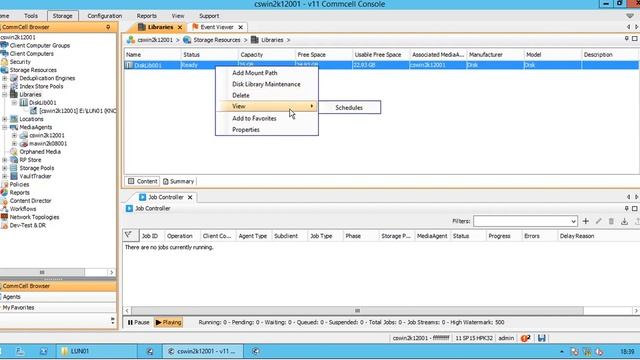Screen dimensions: 640x360
Task: Click the Locations node icon
Action: pos(14,119)
